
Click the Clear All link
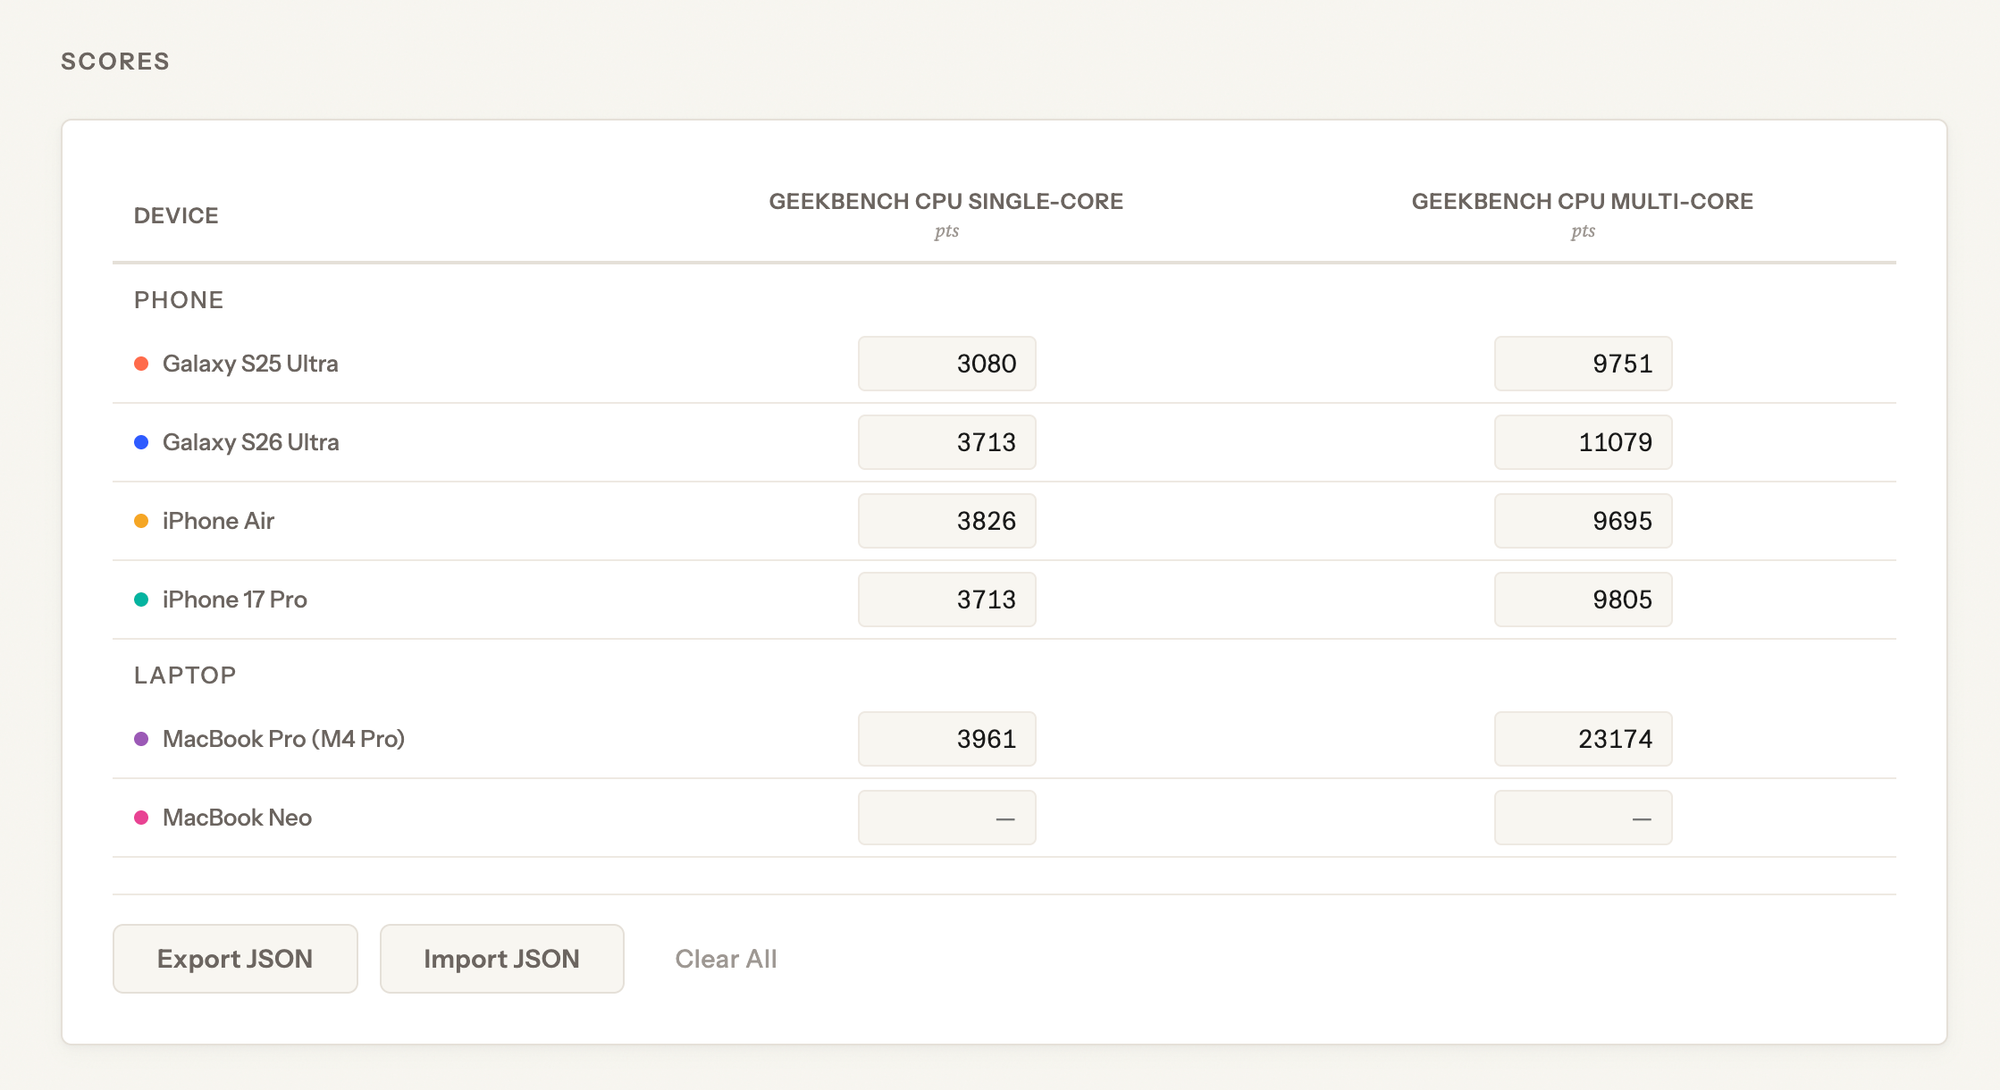pyautogui.click(x=725, y=959)
